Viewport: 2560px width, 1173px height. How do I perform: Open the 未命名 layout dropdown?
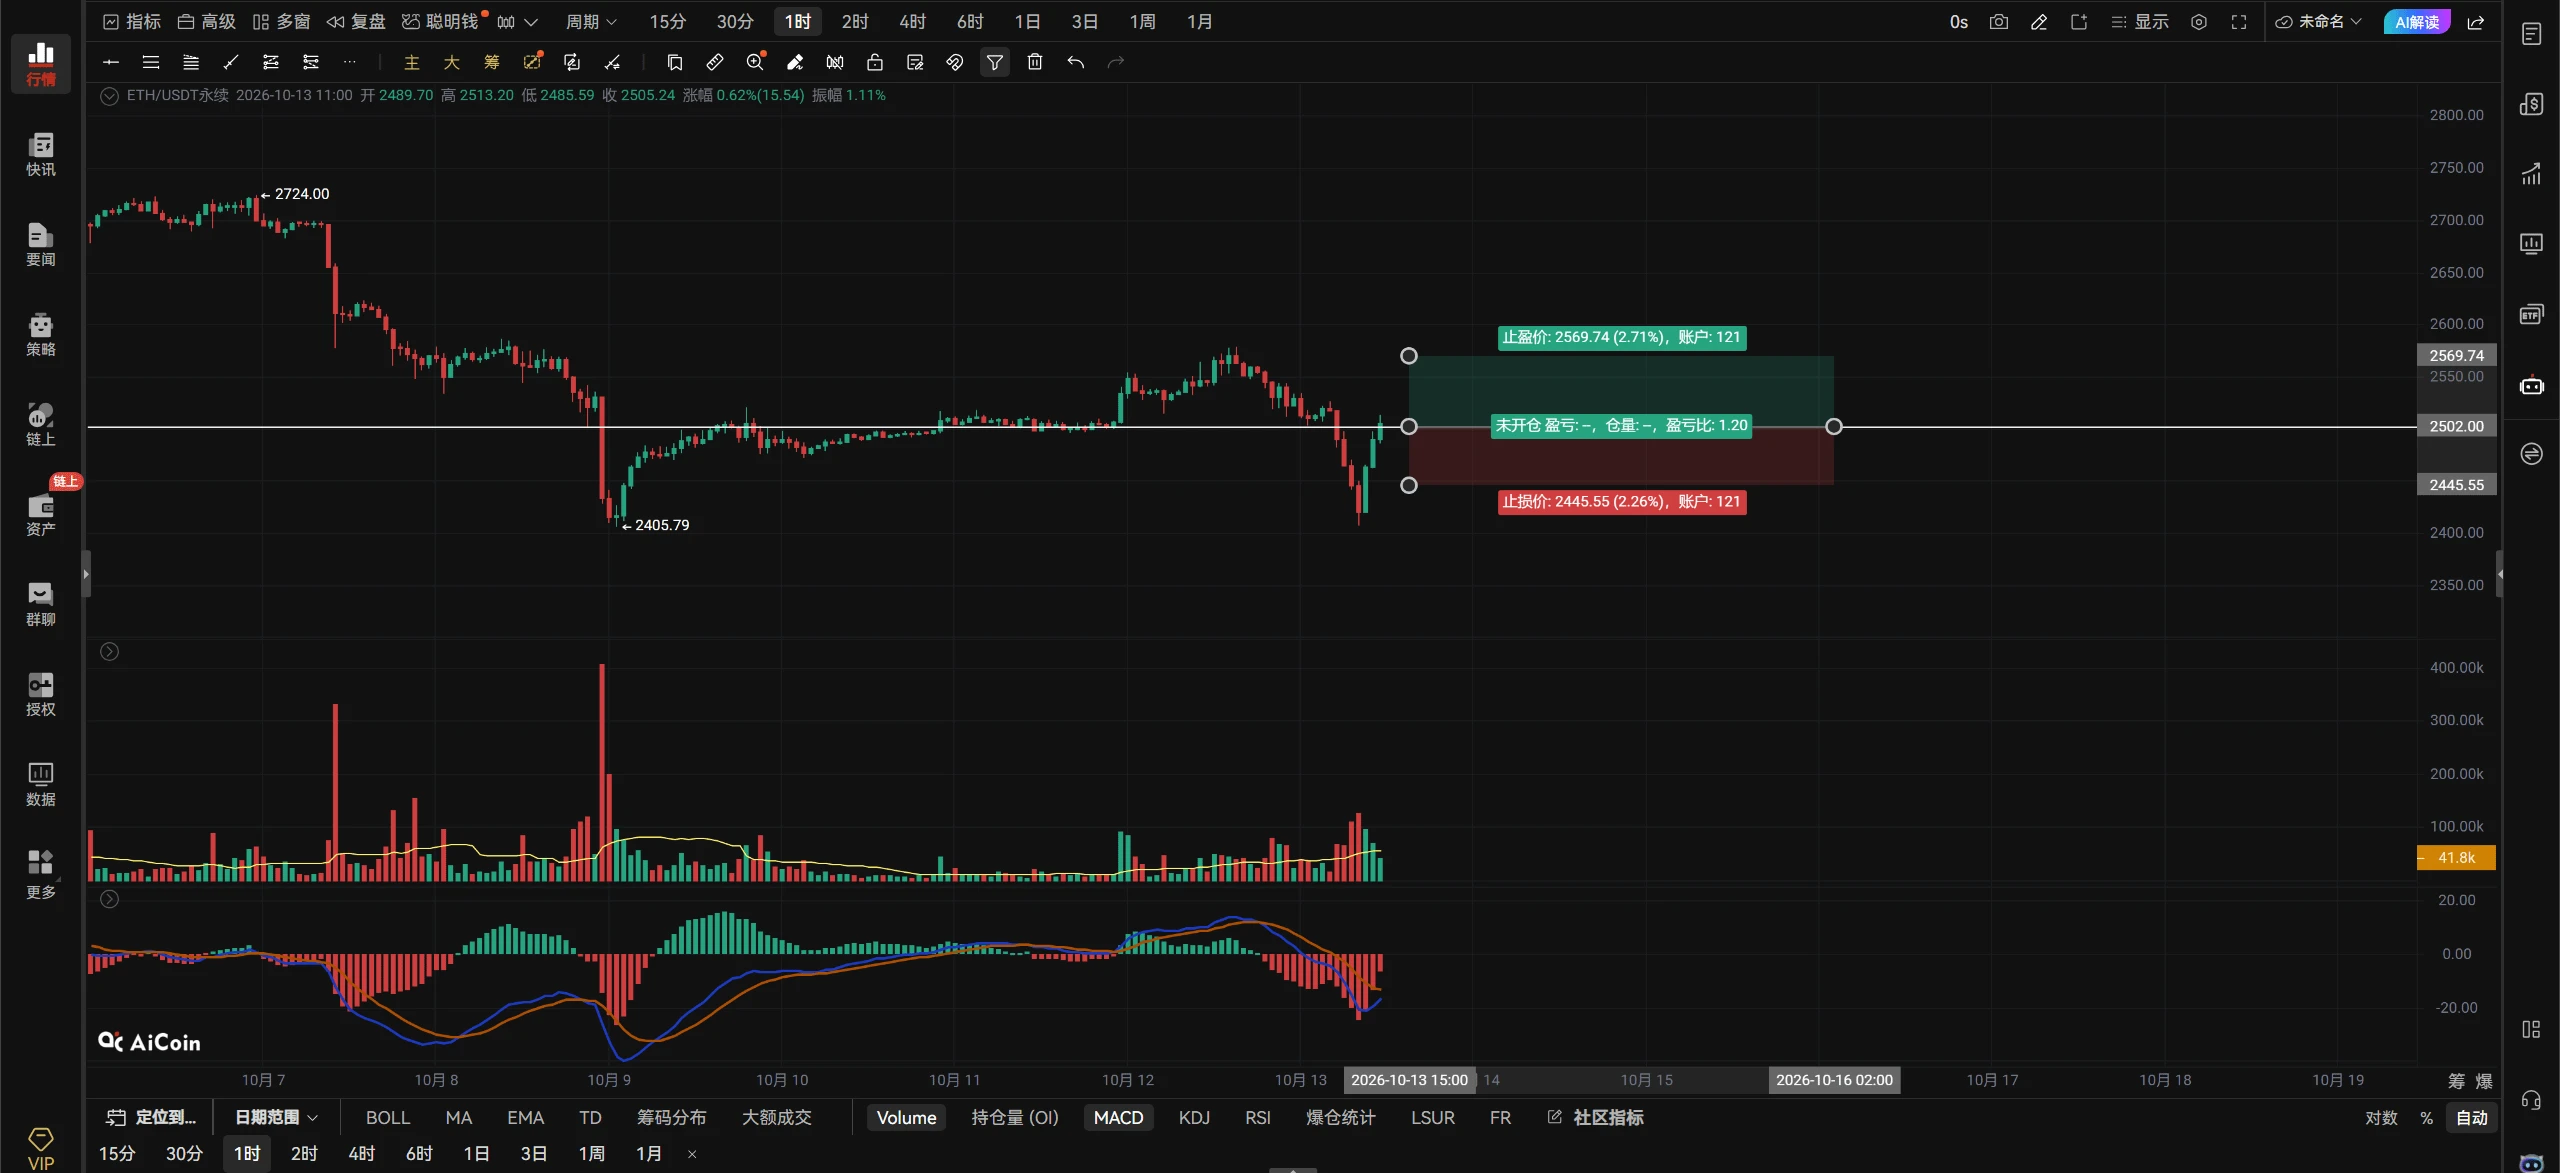point(2319,22)
